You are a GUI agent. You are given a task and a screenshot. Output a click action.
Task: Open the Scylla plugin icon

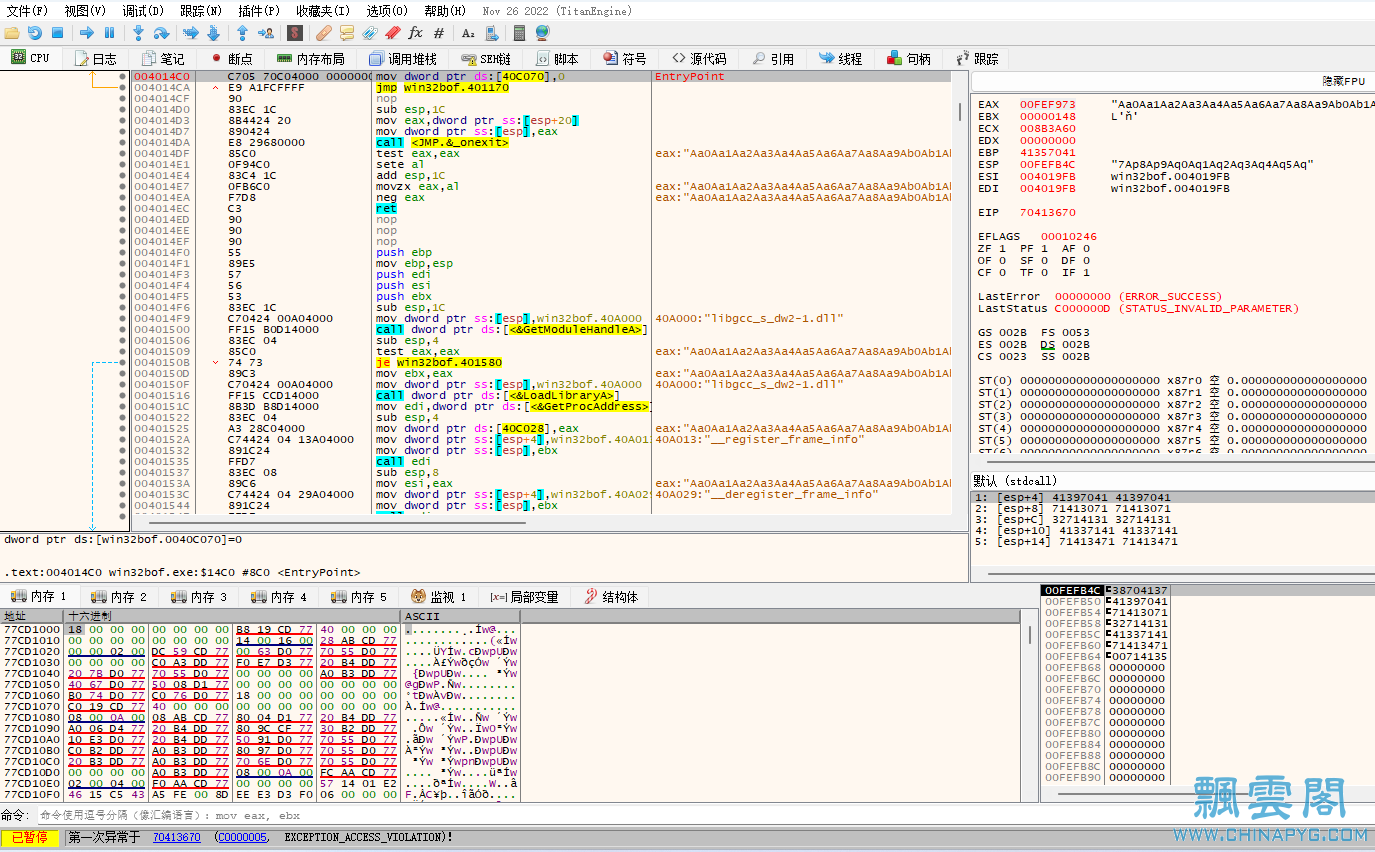tap(295, 33)
